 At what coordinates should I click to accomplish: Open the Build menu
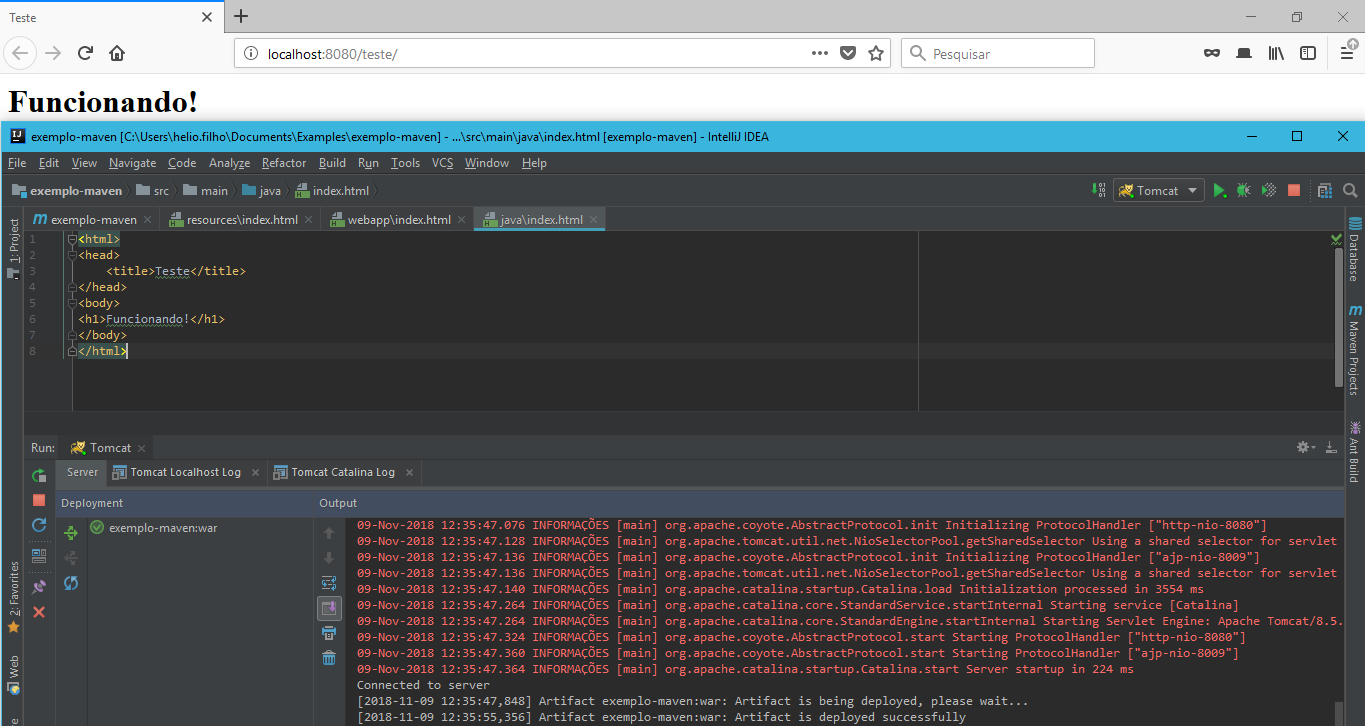[x=332, y=163]
